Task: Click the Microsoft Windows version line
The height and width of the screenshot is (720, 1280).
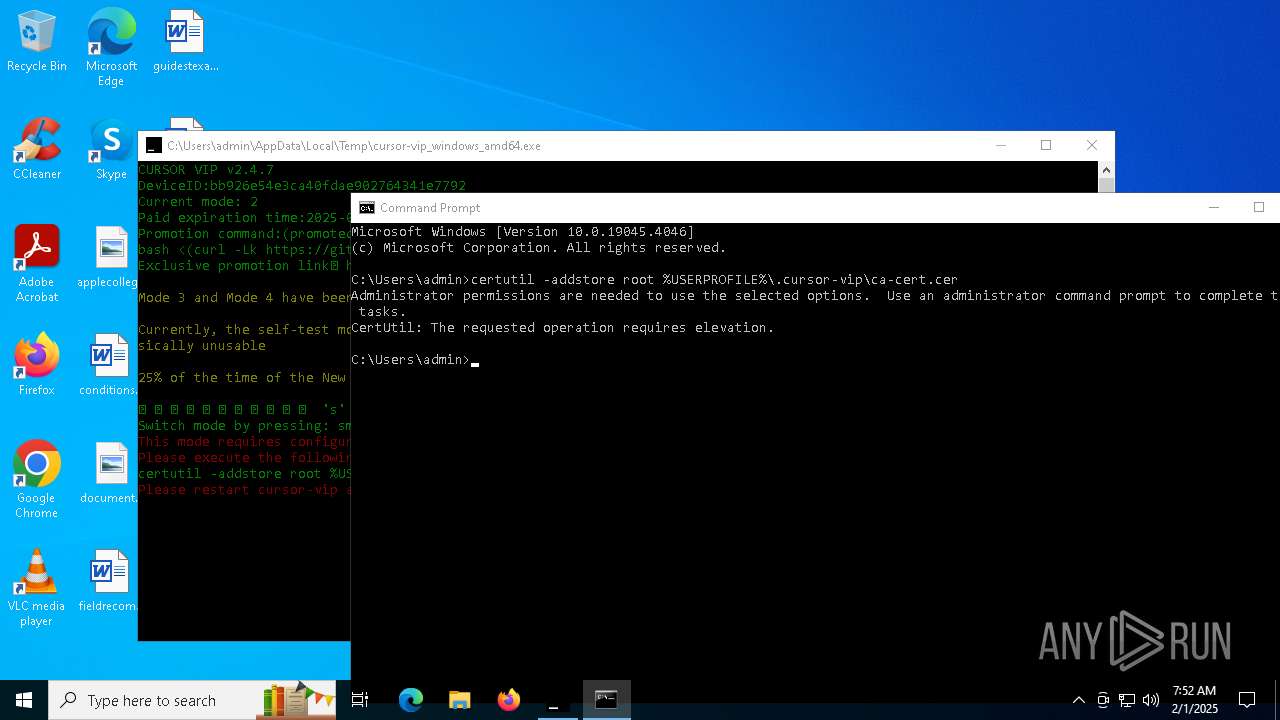Action: tap(522, 231)
